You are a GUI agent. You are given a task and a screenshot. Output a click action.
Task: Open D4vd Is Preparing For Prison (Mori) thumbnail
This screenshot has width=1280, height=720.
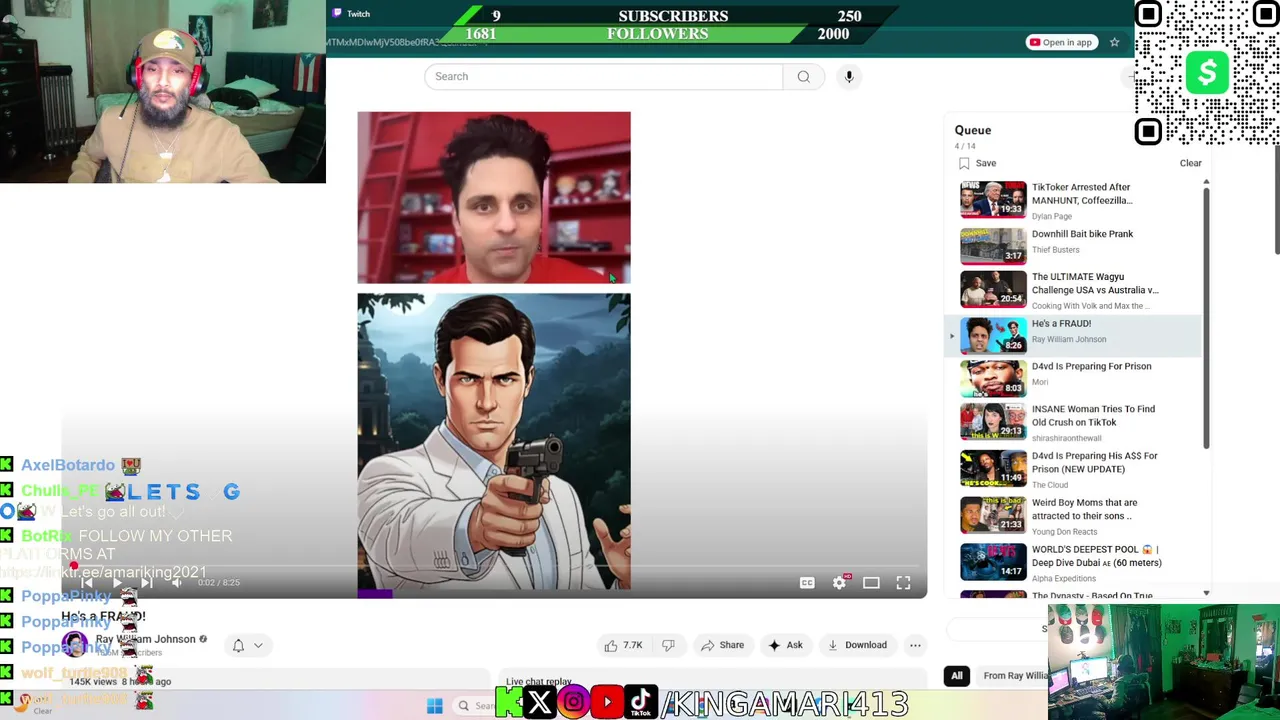[x=993, y=379]
